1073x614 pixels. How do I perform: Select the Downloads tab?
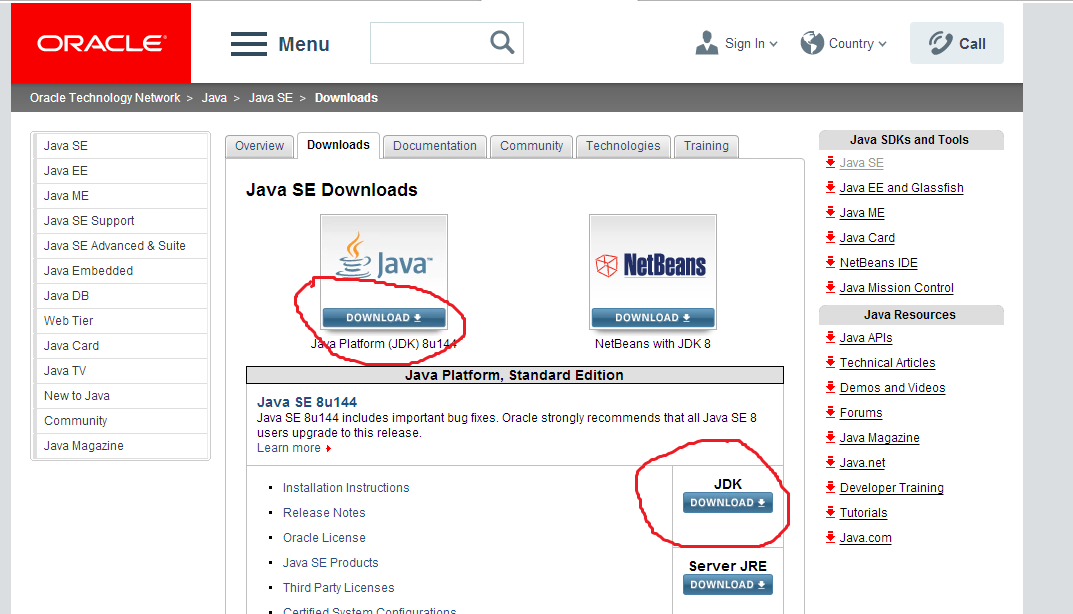(x=338, y=145)
